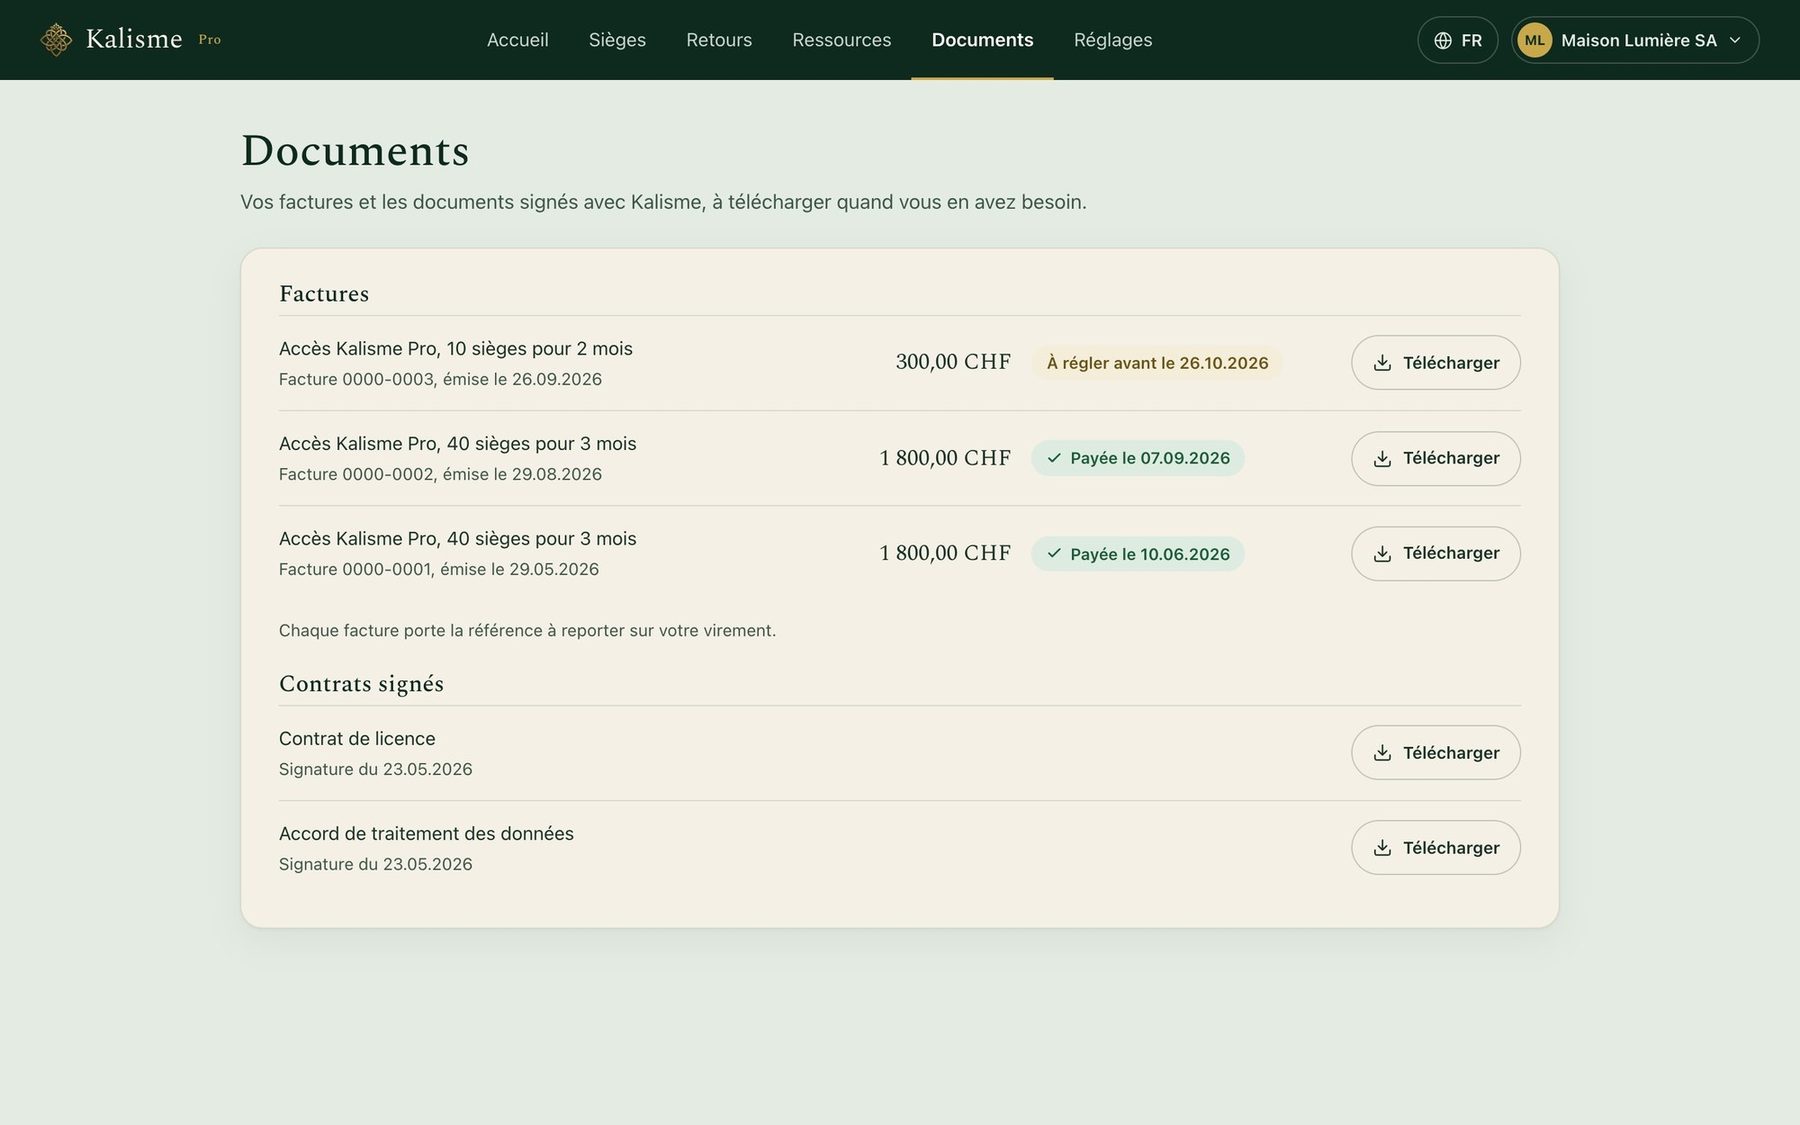Click download icon for Accord de traitement
The image size is (1800, 1125).
click(1382, 848)
